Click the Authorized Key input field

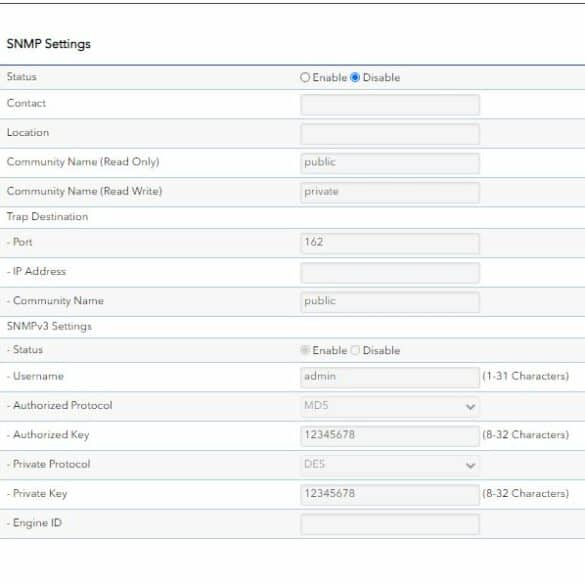390,435
